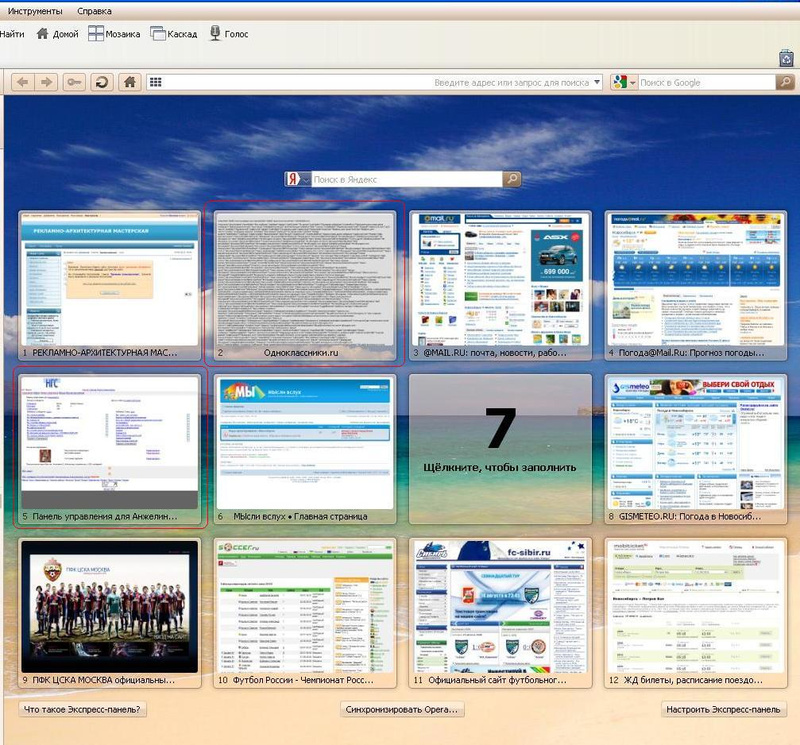Click the Синхронизировать Opera button
Viewport: 800px width, 745px height.
coord(402,709)
